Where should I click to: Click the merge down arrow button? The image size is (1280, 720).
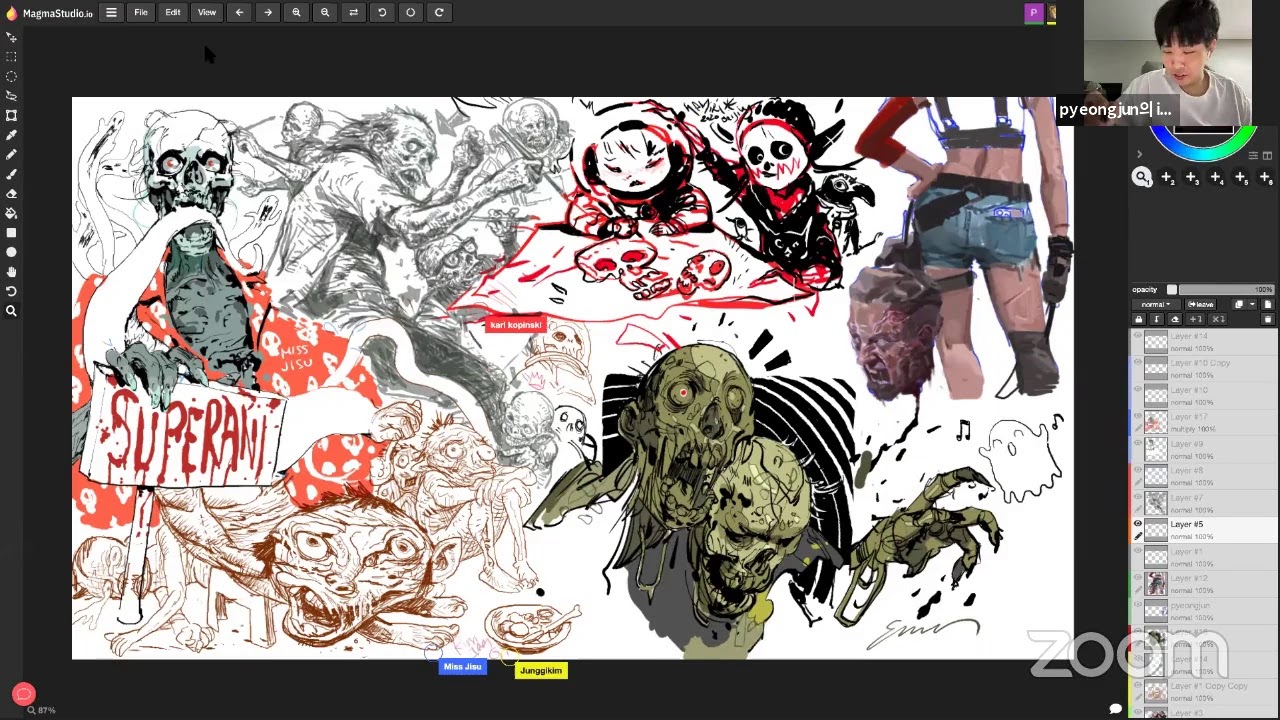(1157, 319)
